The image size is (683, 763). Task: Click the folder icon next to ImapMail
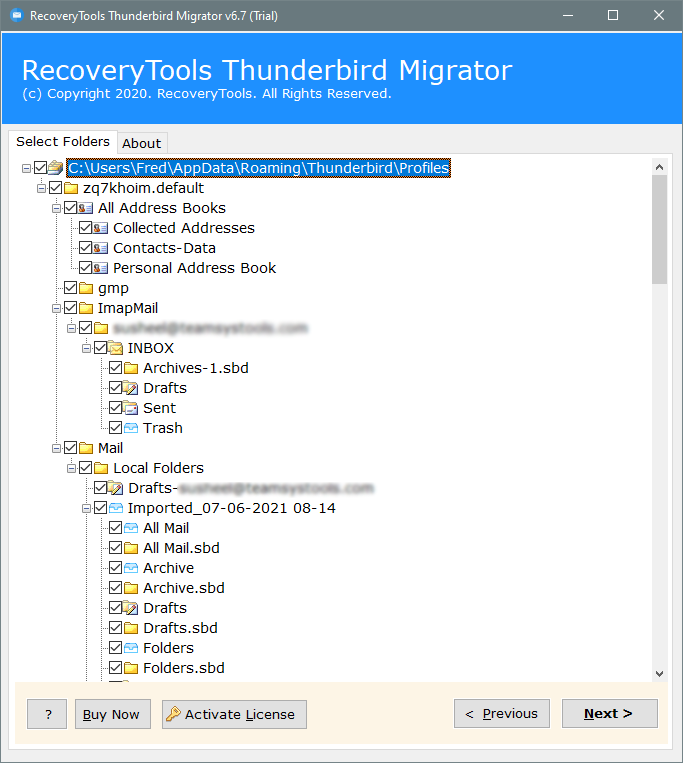(x=86, y=308)
